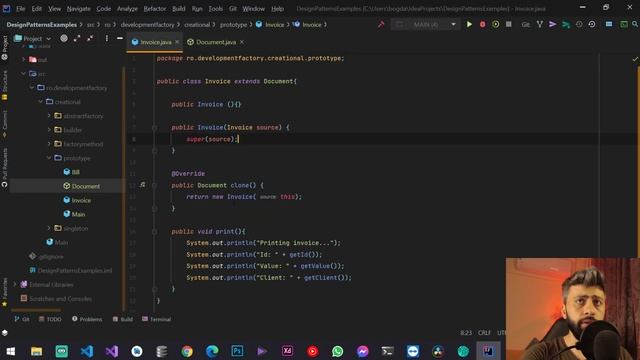Open the Structure tool window from the left strip
Image resolution: width=640 pixels, height=360 pixels.
pyautogui.click(x=4, y=85)
